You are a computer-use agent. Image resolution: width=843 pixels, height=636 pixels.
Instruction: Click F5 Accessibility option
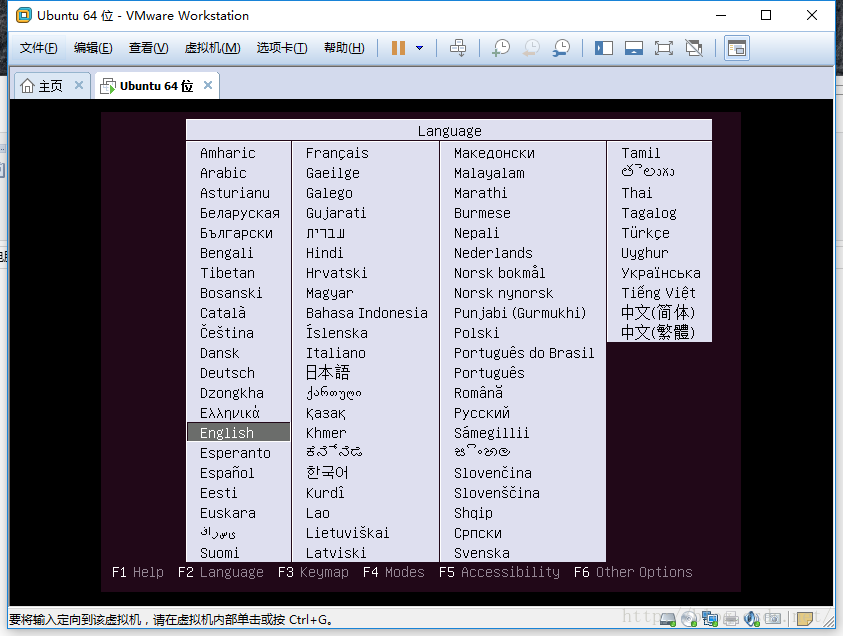point(499,572)
